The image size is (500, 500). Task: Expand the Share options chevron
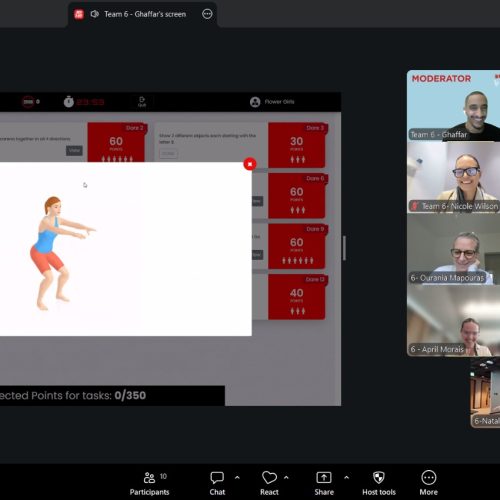pos(347,478)
